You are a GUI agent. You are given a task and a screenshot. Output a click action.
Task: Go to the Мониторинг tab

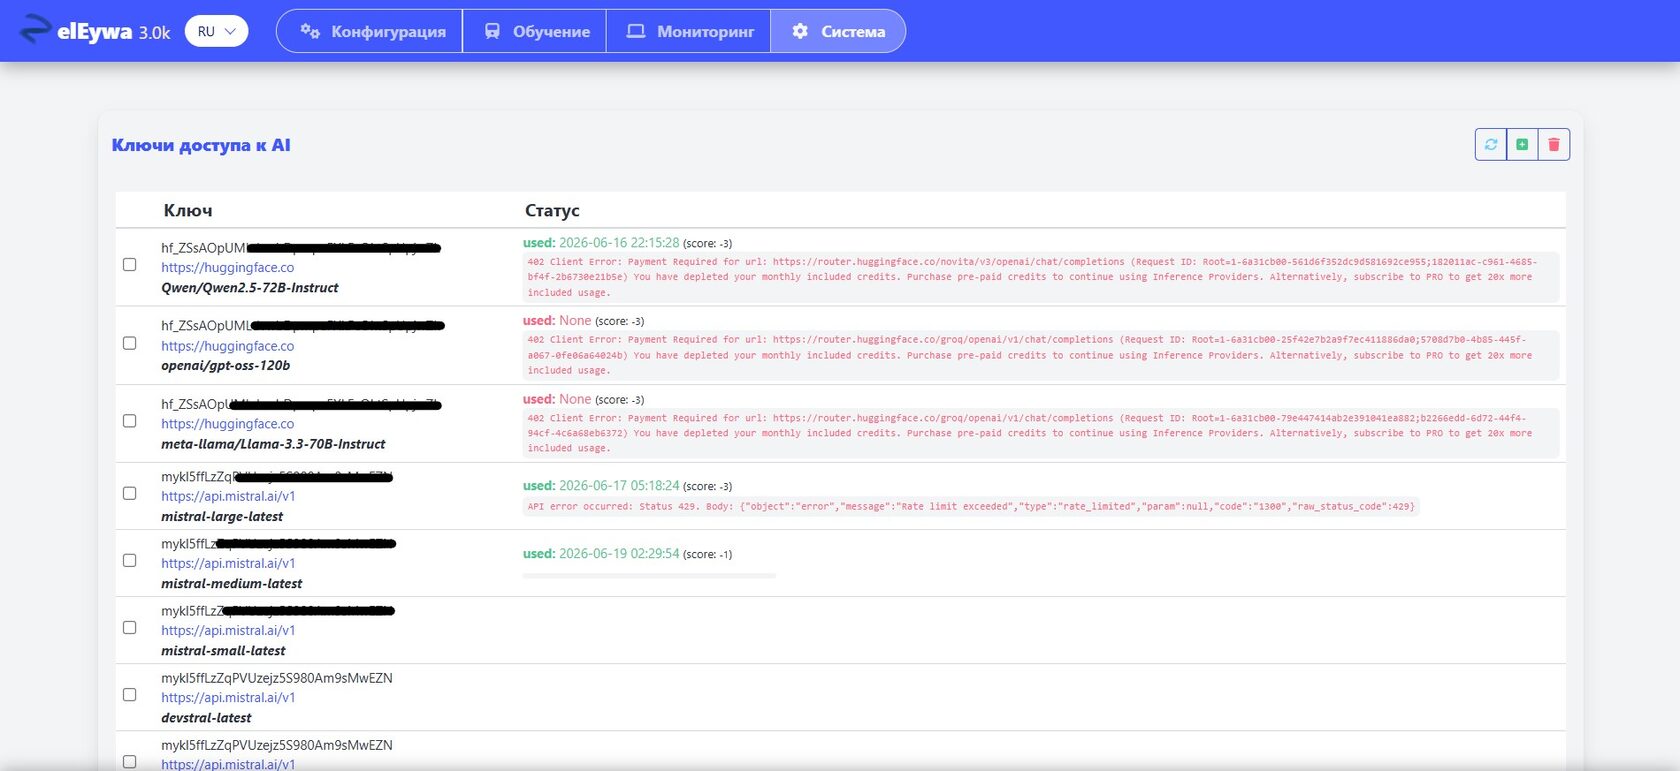(689, 31)
